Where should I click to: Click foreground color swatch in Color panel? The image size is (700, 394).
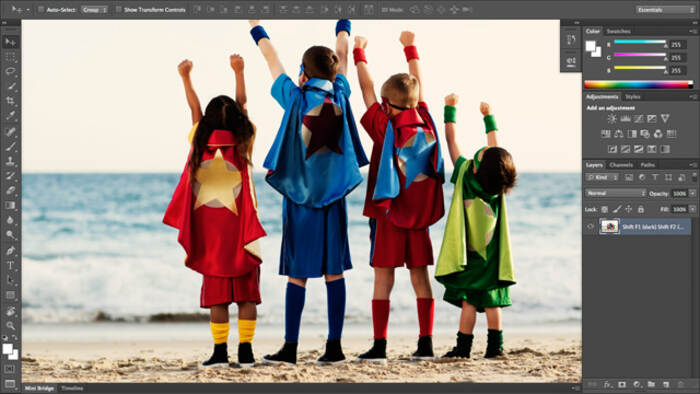point(591,46)
